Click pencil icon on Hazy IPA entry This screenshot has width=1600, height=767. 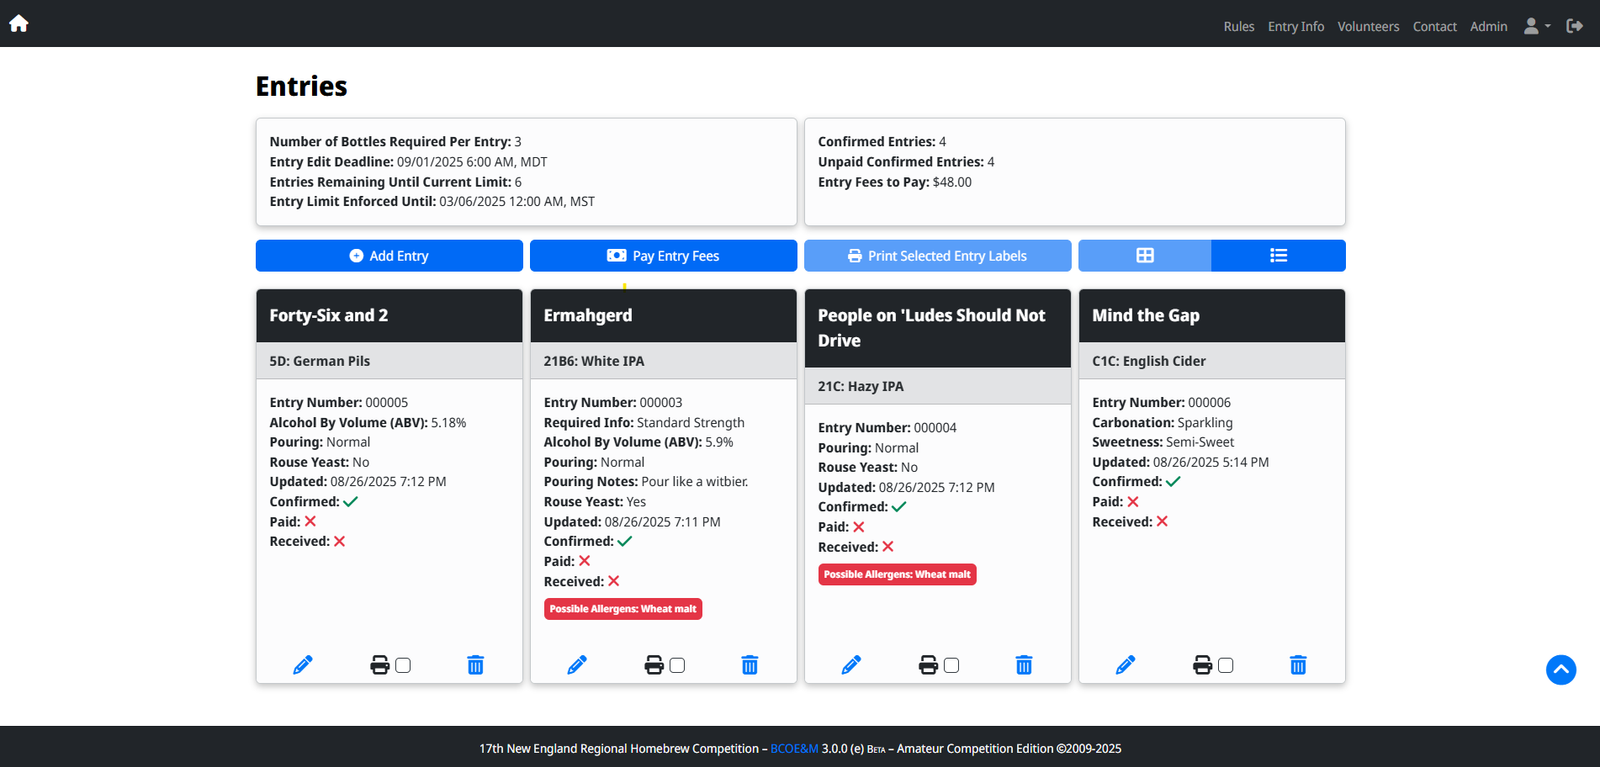tap(851, 665)
